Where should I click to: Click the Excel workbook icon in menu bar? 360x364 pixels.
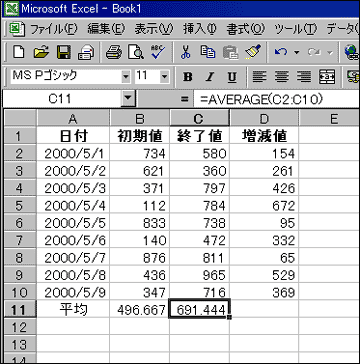[x=16, y=29]
